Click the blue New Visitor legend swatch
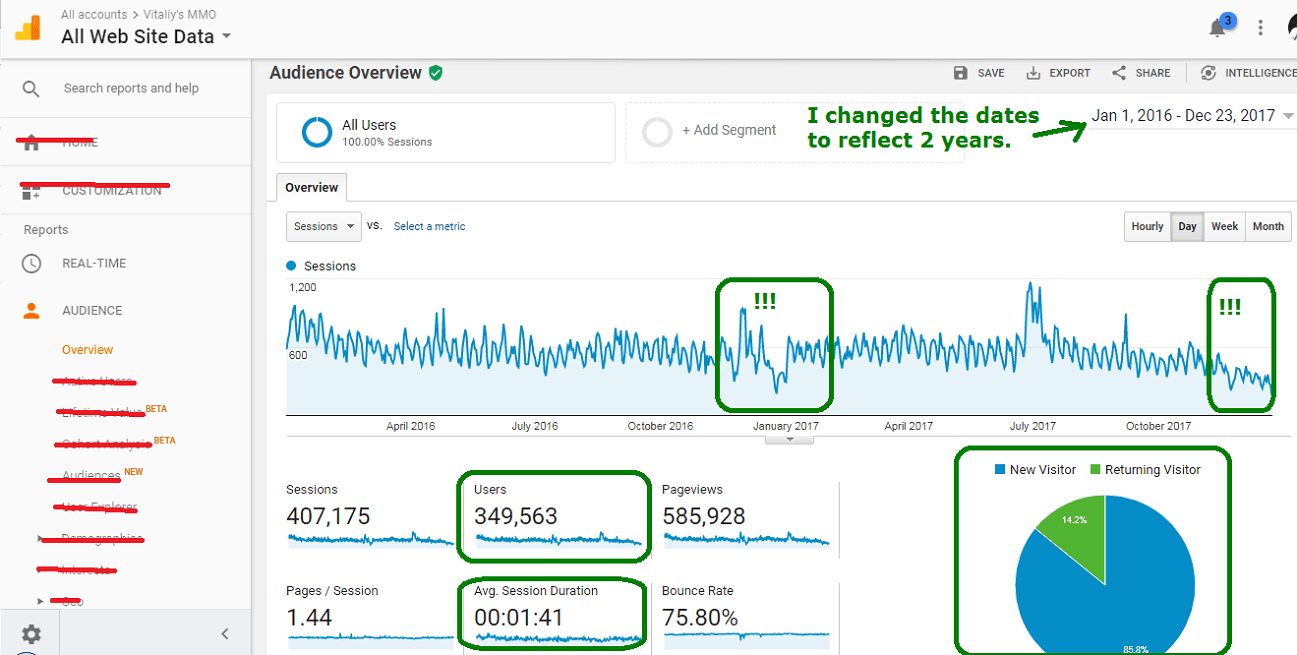 click(x=1001, y=469)
